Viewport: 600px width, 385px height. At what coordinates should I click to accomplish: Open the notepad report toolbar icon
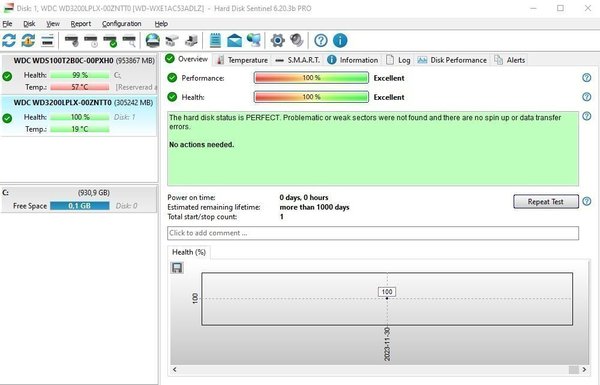point(215,40)
